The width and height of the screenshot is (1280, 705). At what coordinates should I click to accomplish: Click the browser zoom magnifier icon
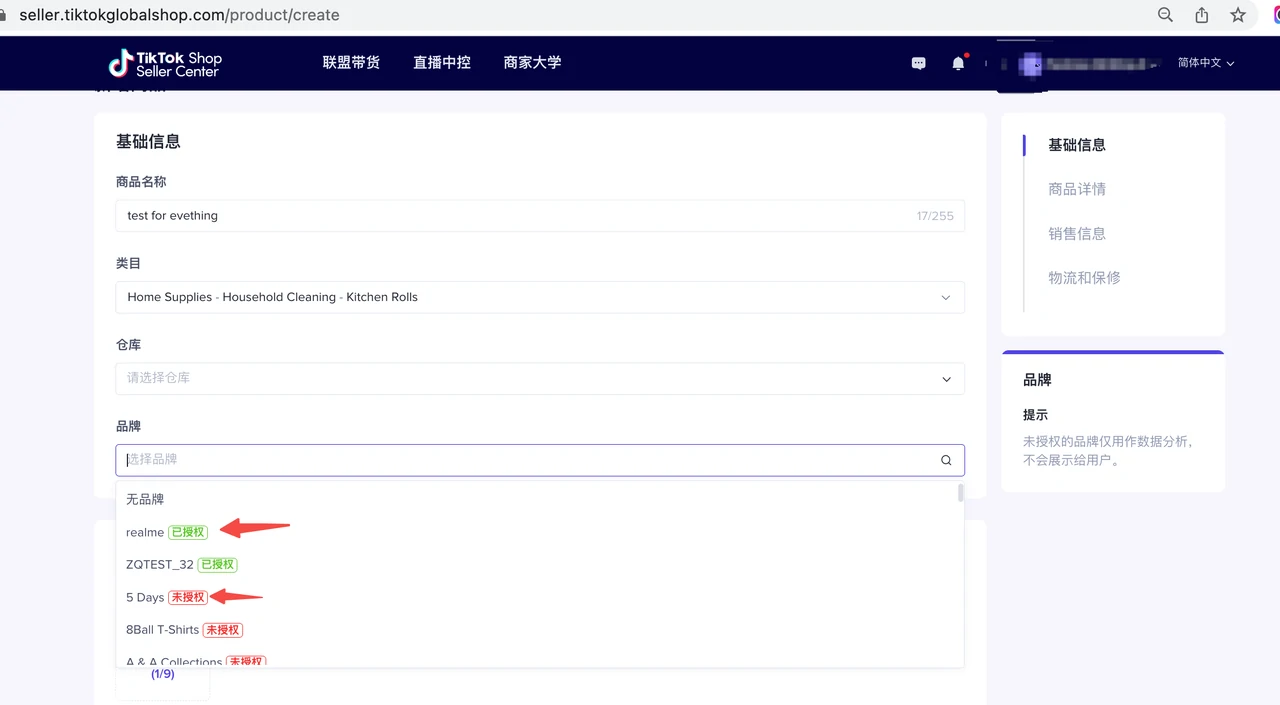coord(1165,15)
